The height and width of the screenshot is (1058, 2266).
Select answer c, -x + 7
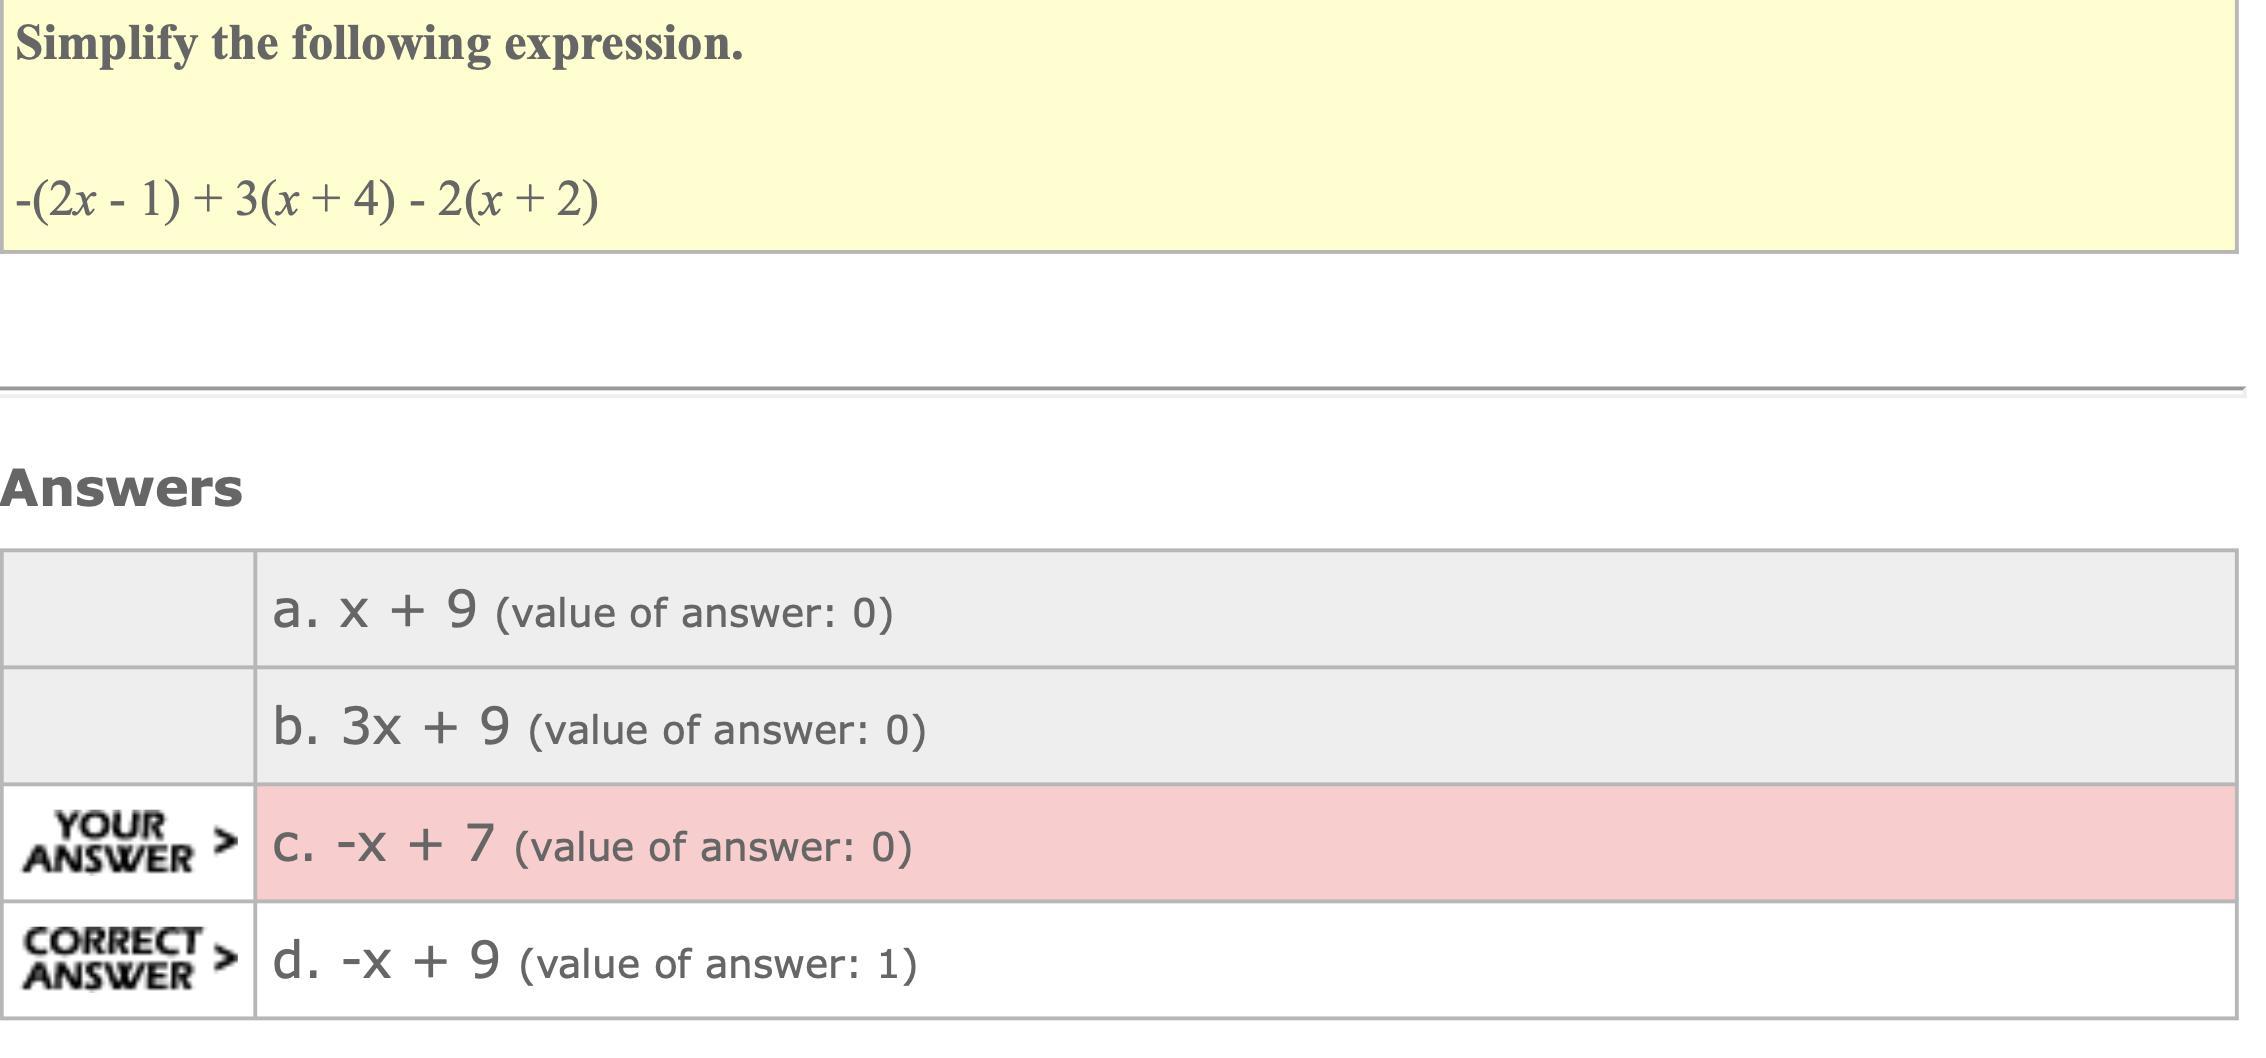coord(415,843)
